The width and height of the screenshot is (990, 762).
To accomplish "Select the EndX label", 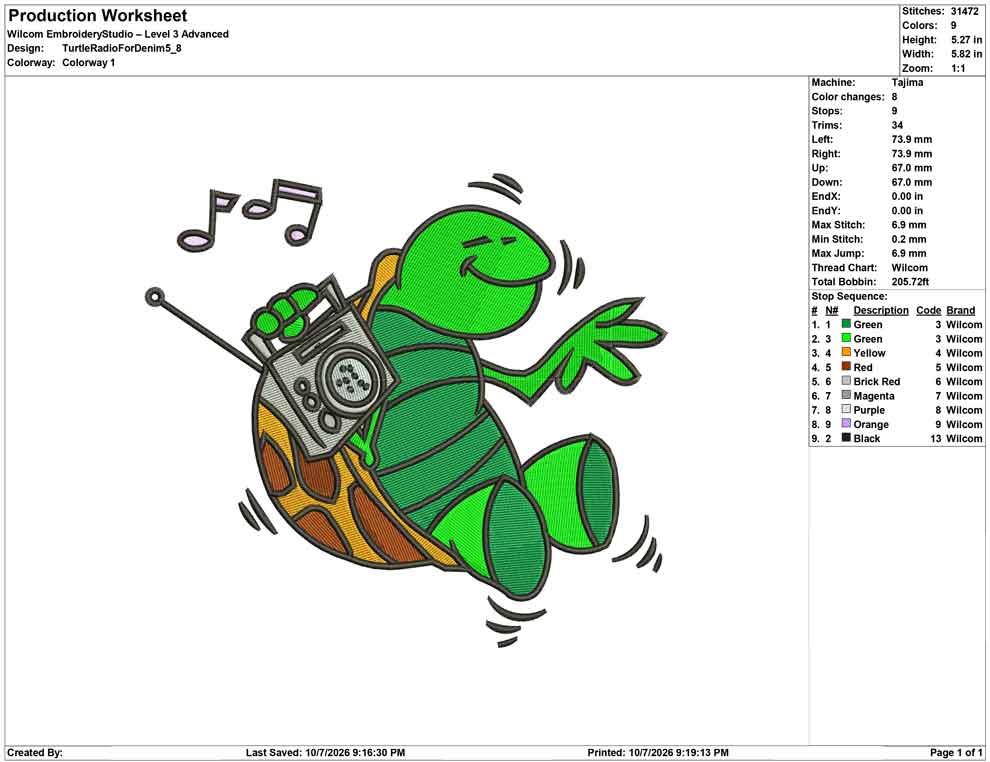I will [x=826, y=196].
